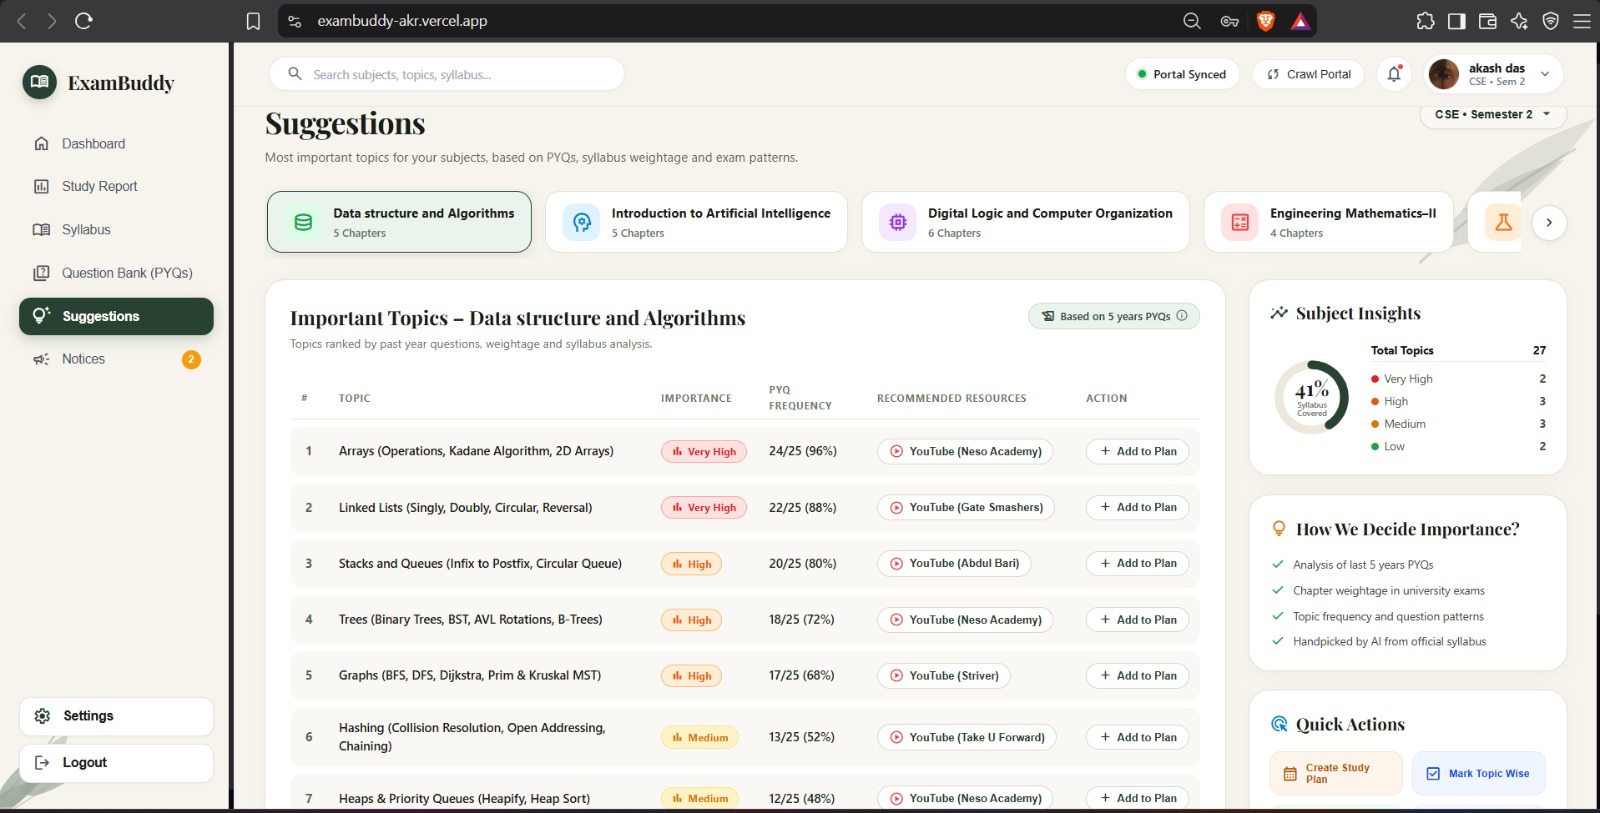Add Trees topic to plan

(x=1138, y=620)
